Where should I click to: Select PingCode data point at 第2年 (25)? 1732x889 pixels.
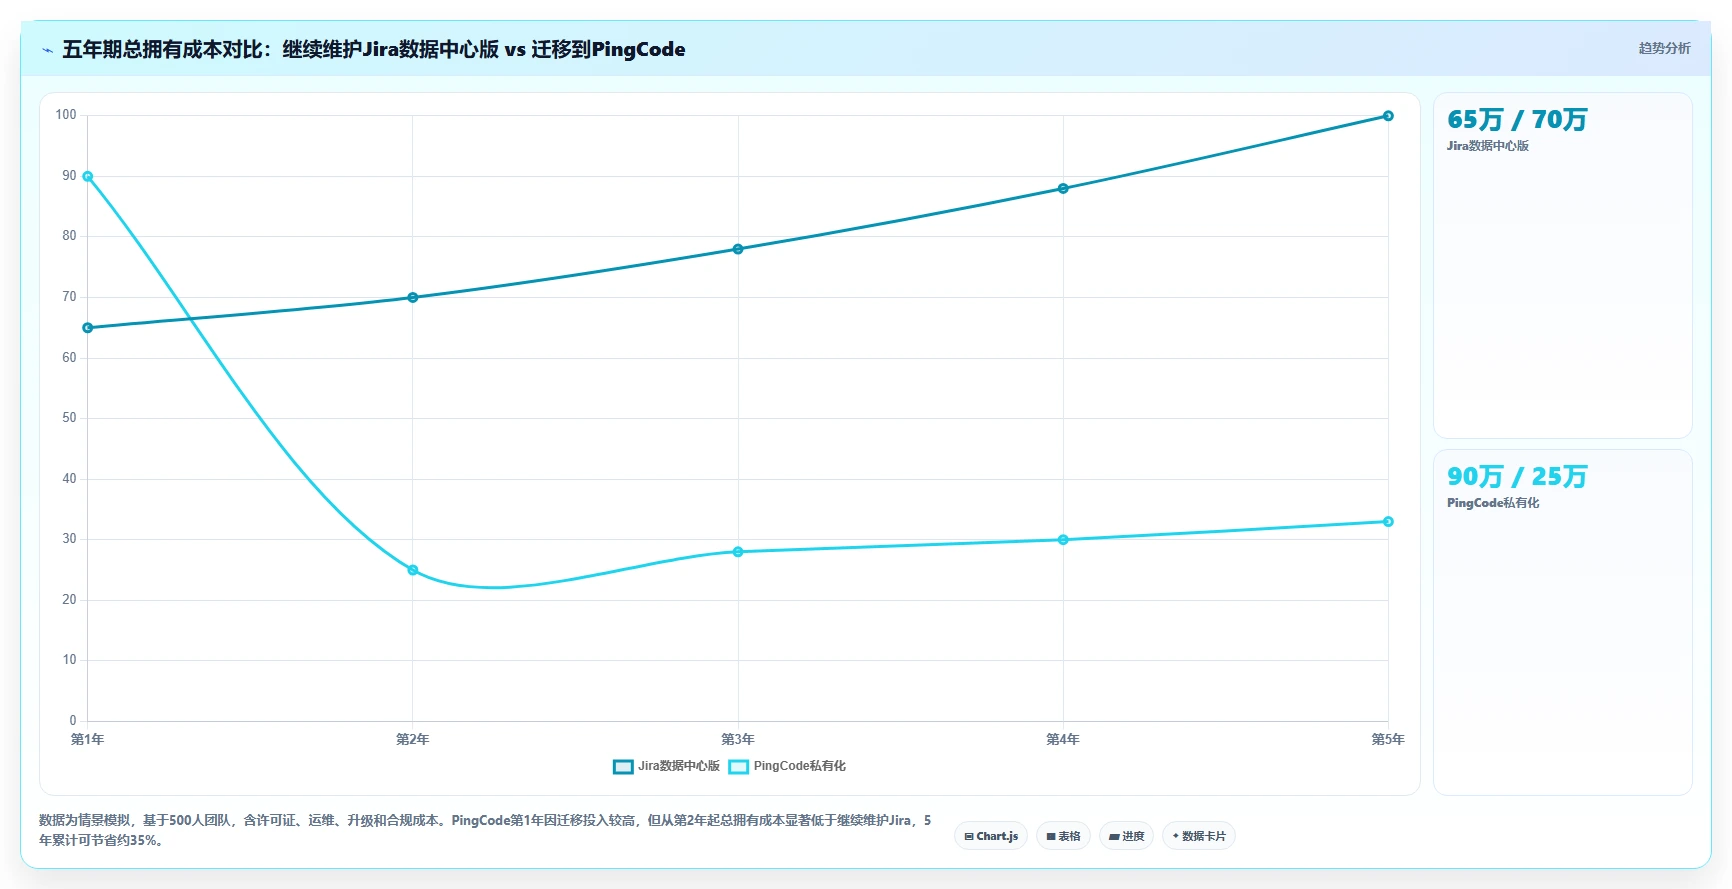413,570
